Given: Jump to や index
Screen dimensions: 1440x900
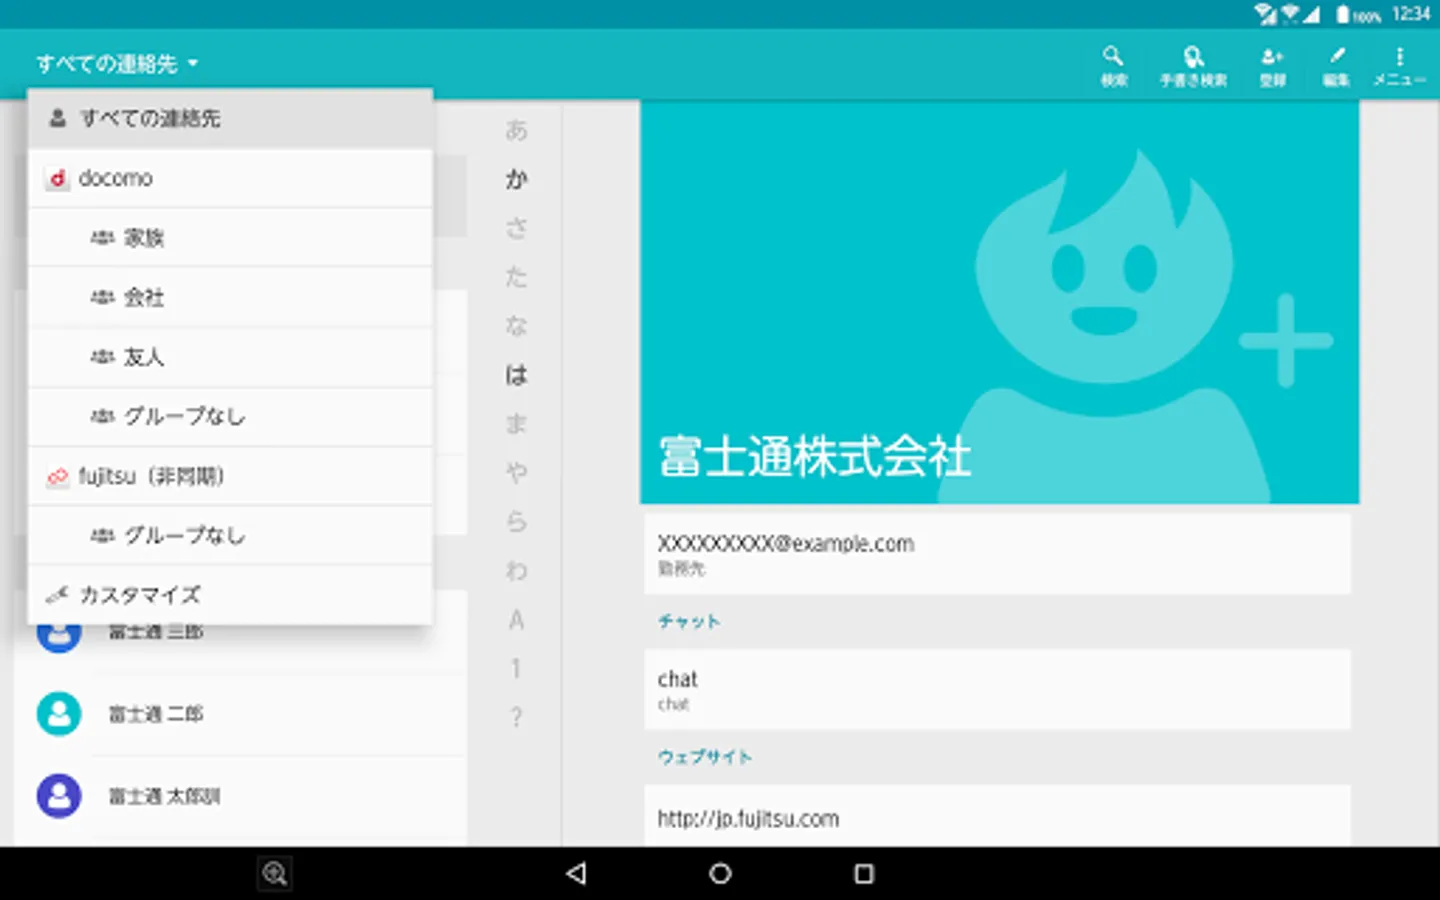Looking at the screenshot, I should (516, 473).
